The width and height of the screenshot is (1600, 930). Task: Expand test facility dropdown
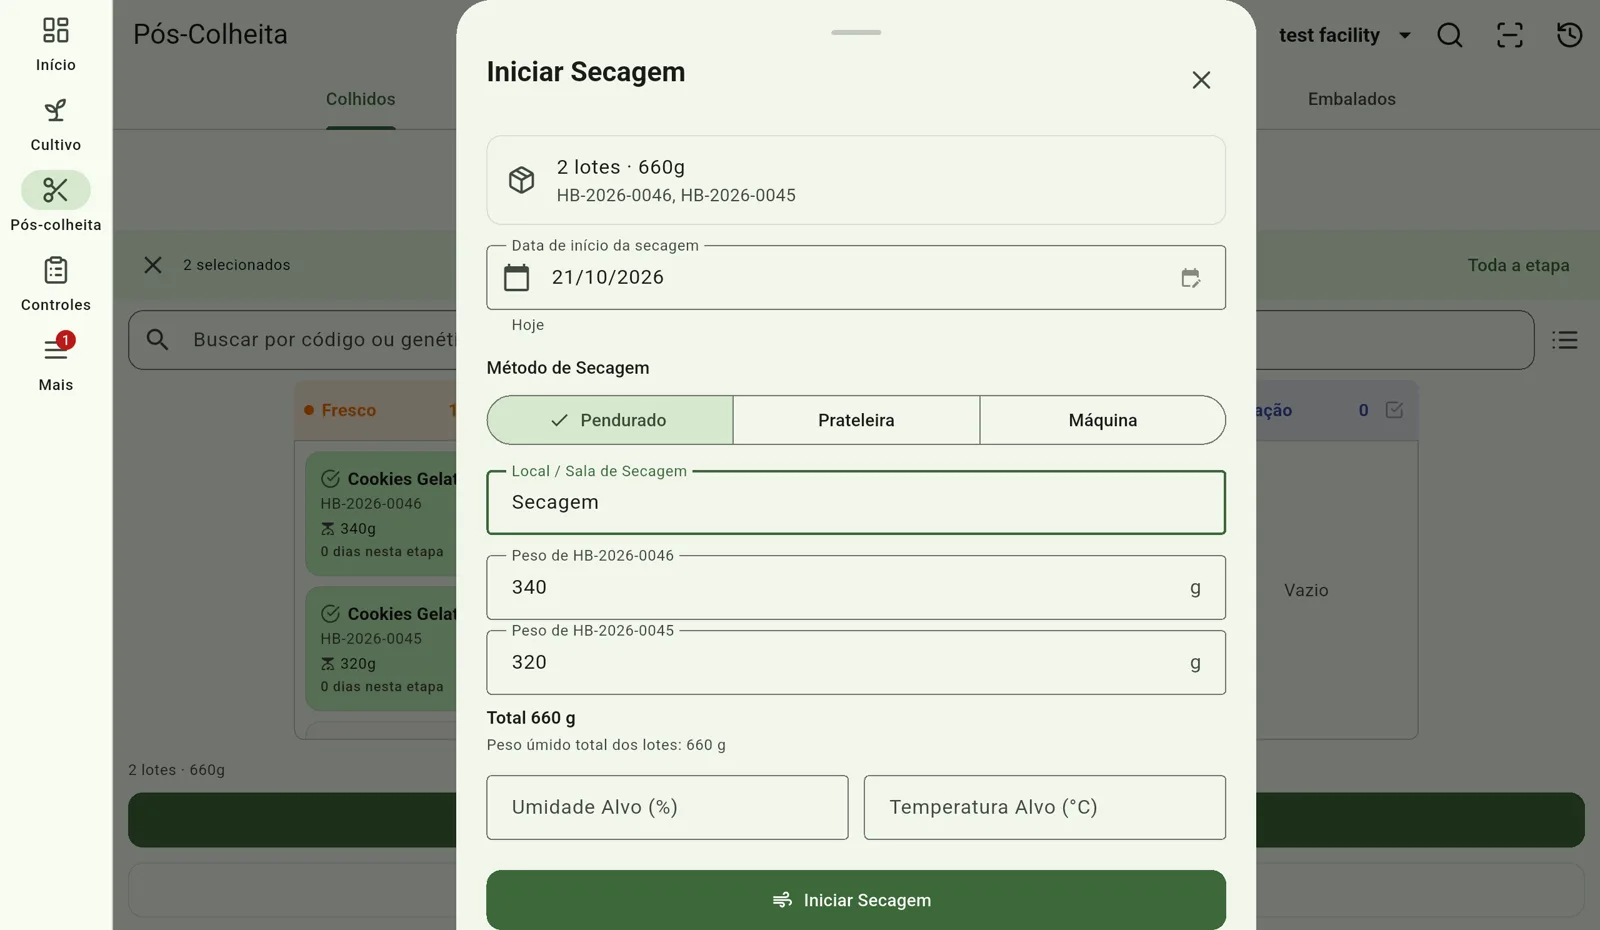[1345, 35]
